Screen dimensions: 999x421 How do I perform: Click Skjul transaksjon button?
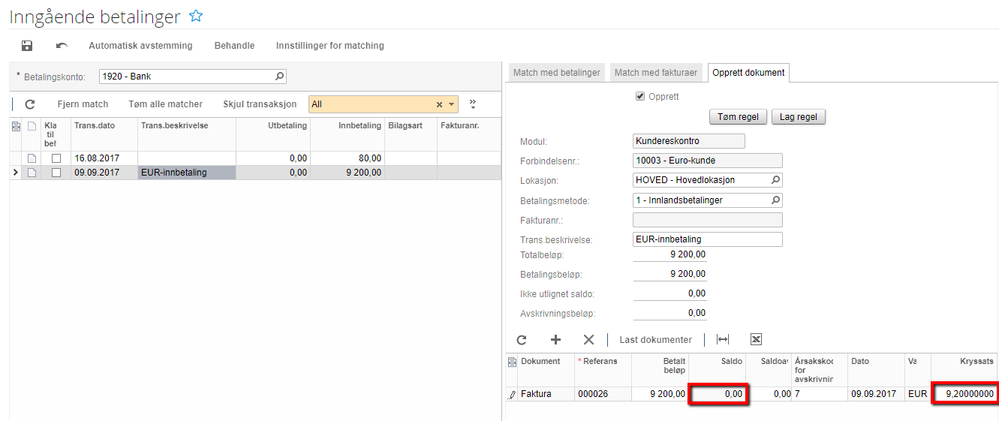[x=260, y=104]
